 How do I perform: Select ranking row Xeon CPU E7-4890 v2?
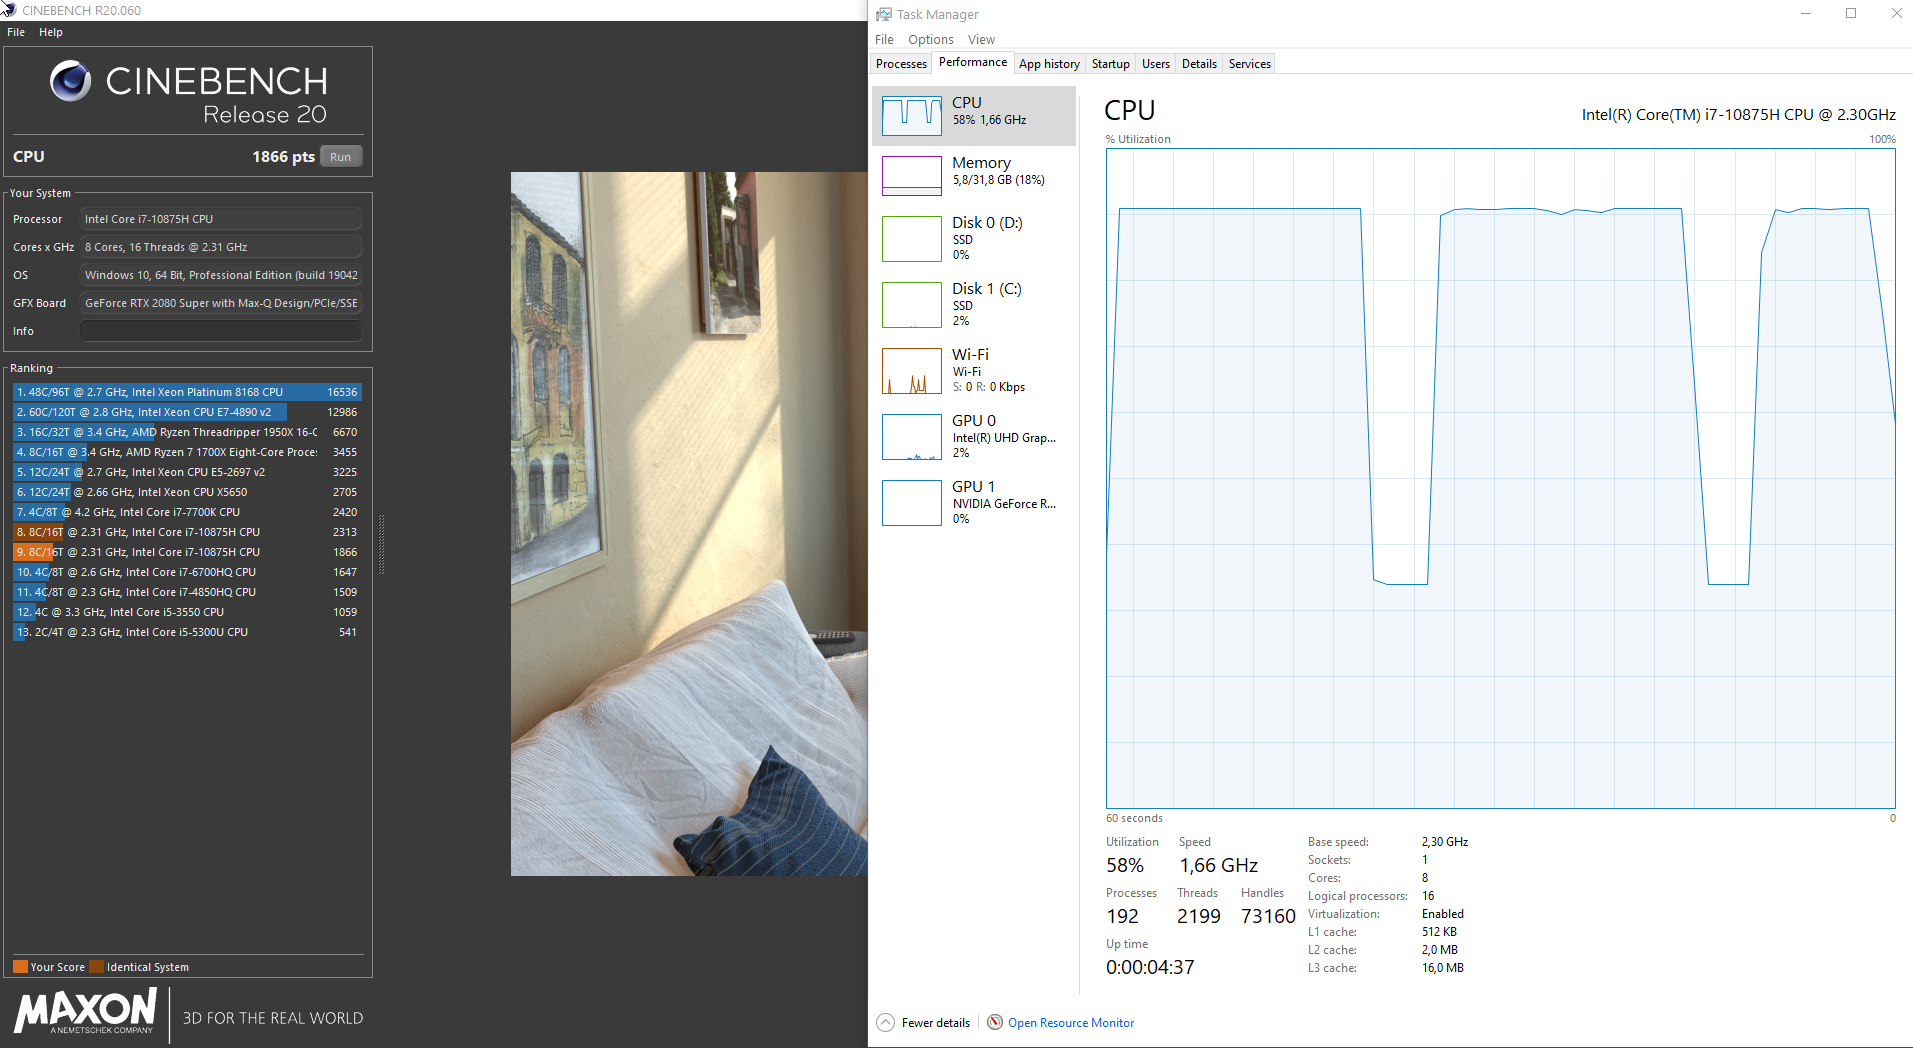(x=187, y=412)
